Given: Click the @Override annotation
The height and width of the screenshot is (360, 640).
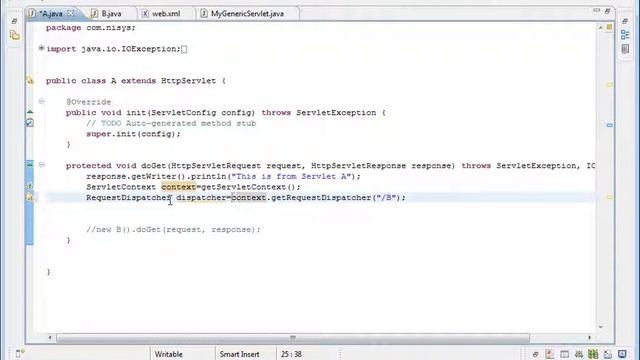Looking at the screenshot, I should [89, 102].
